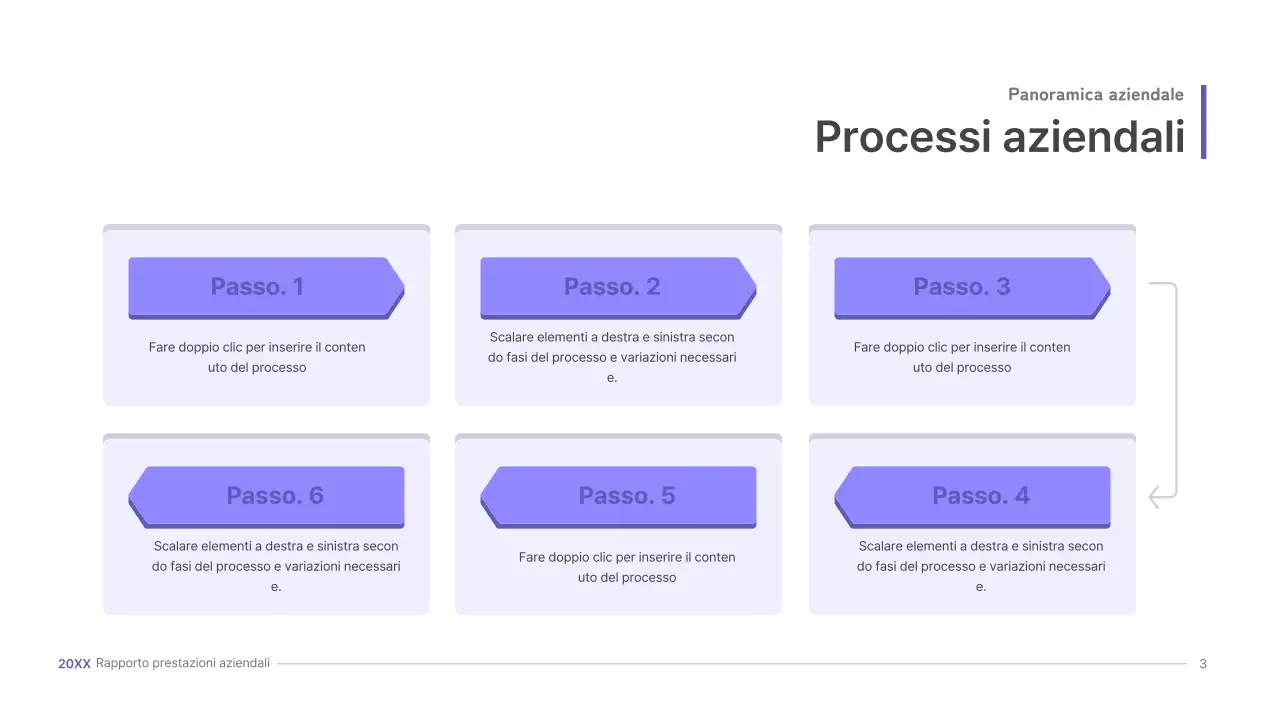This screenshot has width=1280, height=720.
Task: Select the Passo. 2 arrow banner
Action: click(618, 287)
